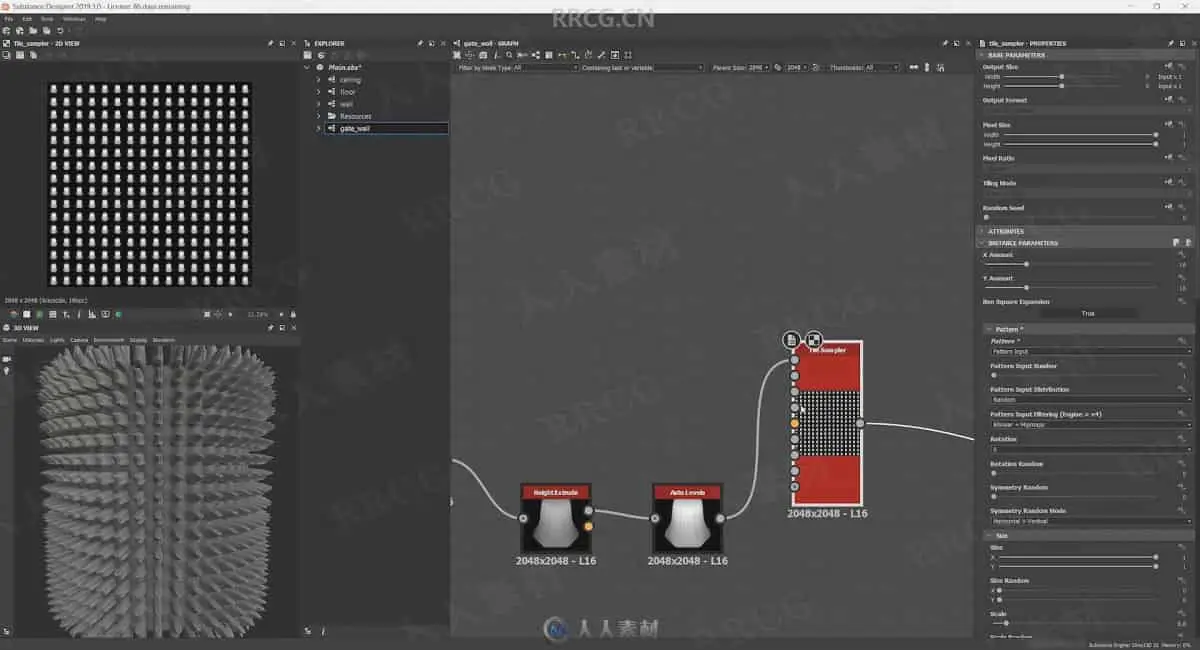Expand the wall graph in Explorer
The width and height of the screenshot is (1200, 650).
point(319,104)
